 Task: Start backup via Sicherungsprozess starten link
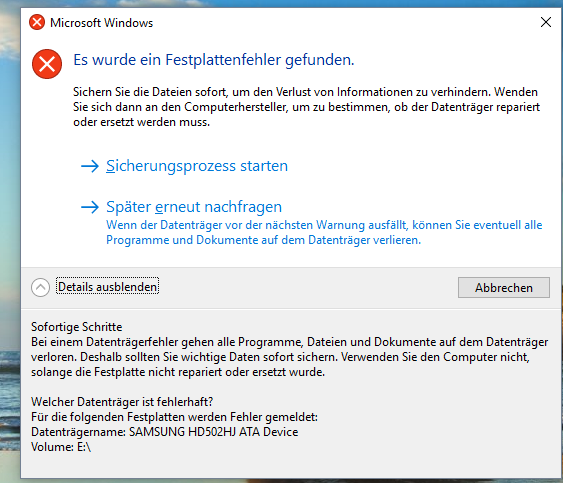point(197,166)
